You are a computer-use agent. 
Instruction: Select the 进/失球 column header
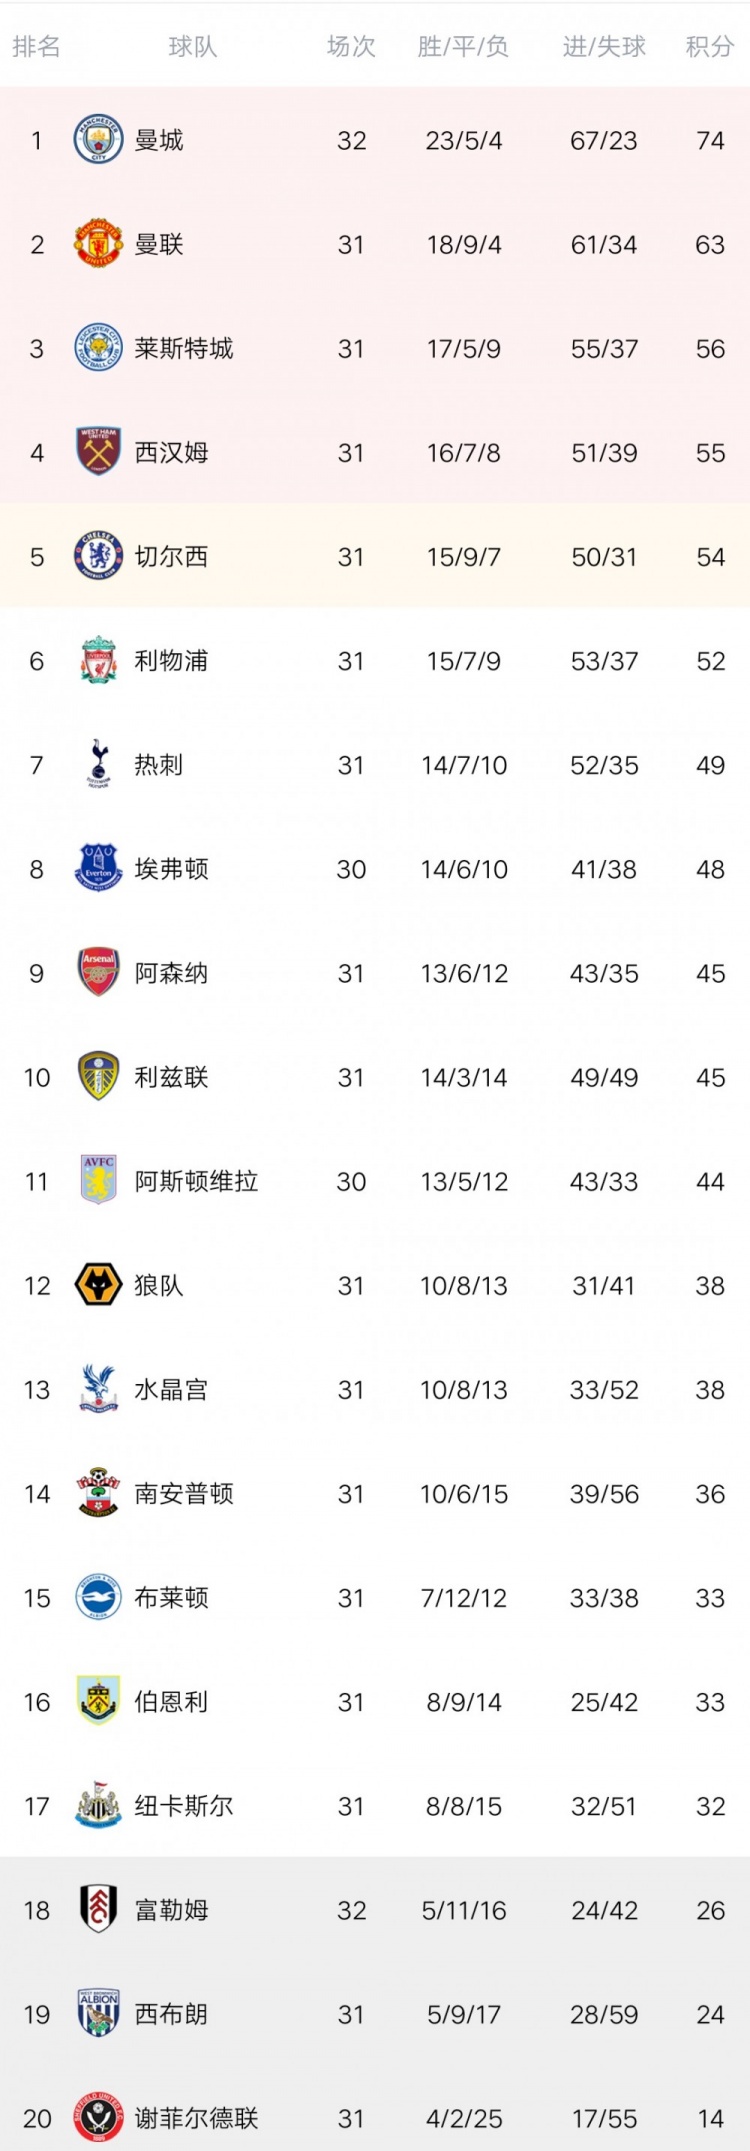click(604, 46)
